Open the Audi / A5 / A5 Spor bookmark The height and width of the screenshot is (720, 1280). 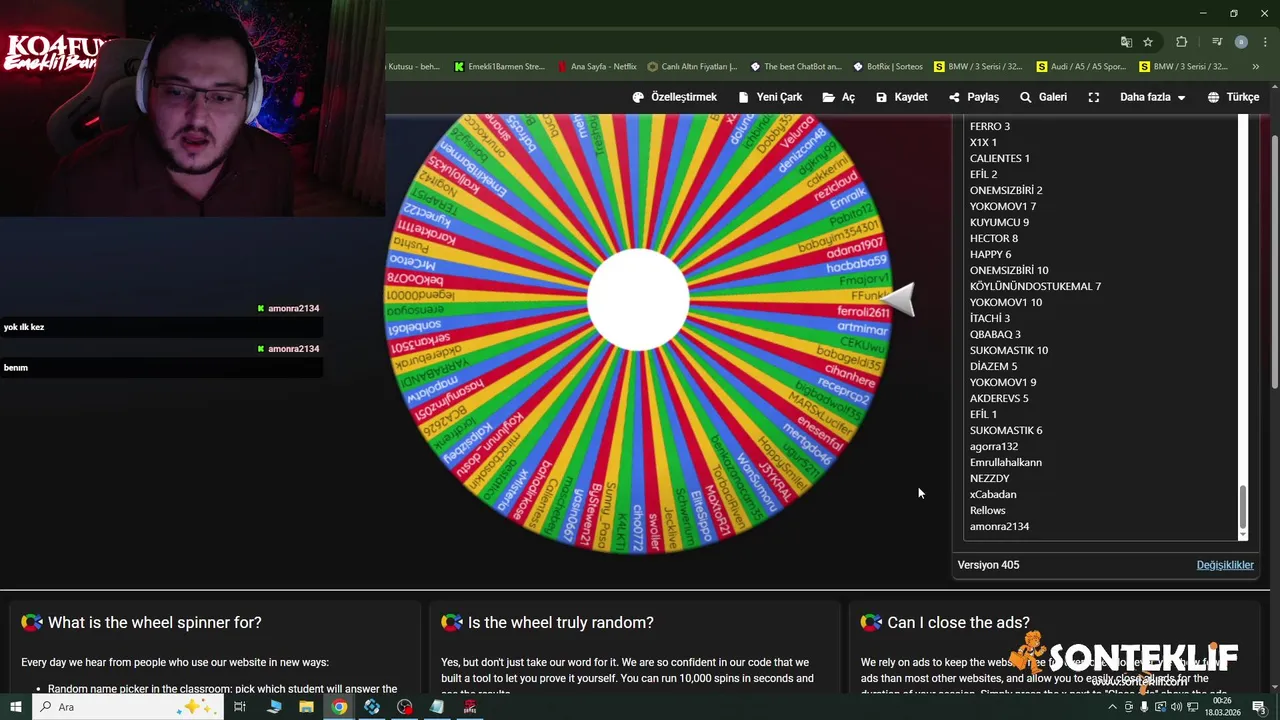point(1082,67)
